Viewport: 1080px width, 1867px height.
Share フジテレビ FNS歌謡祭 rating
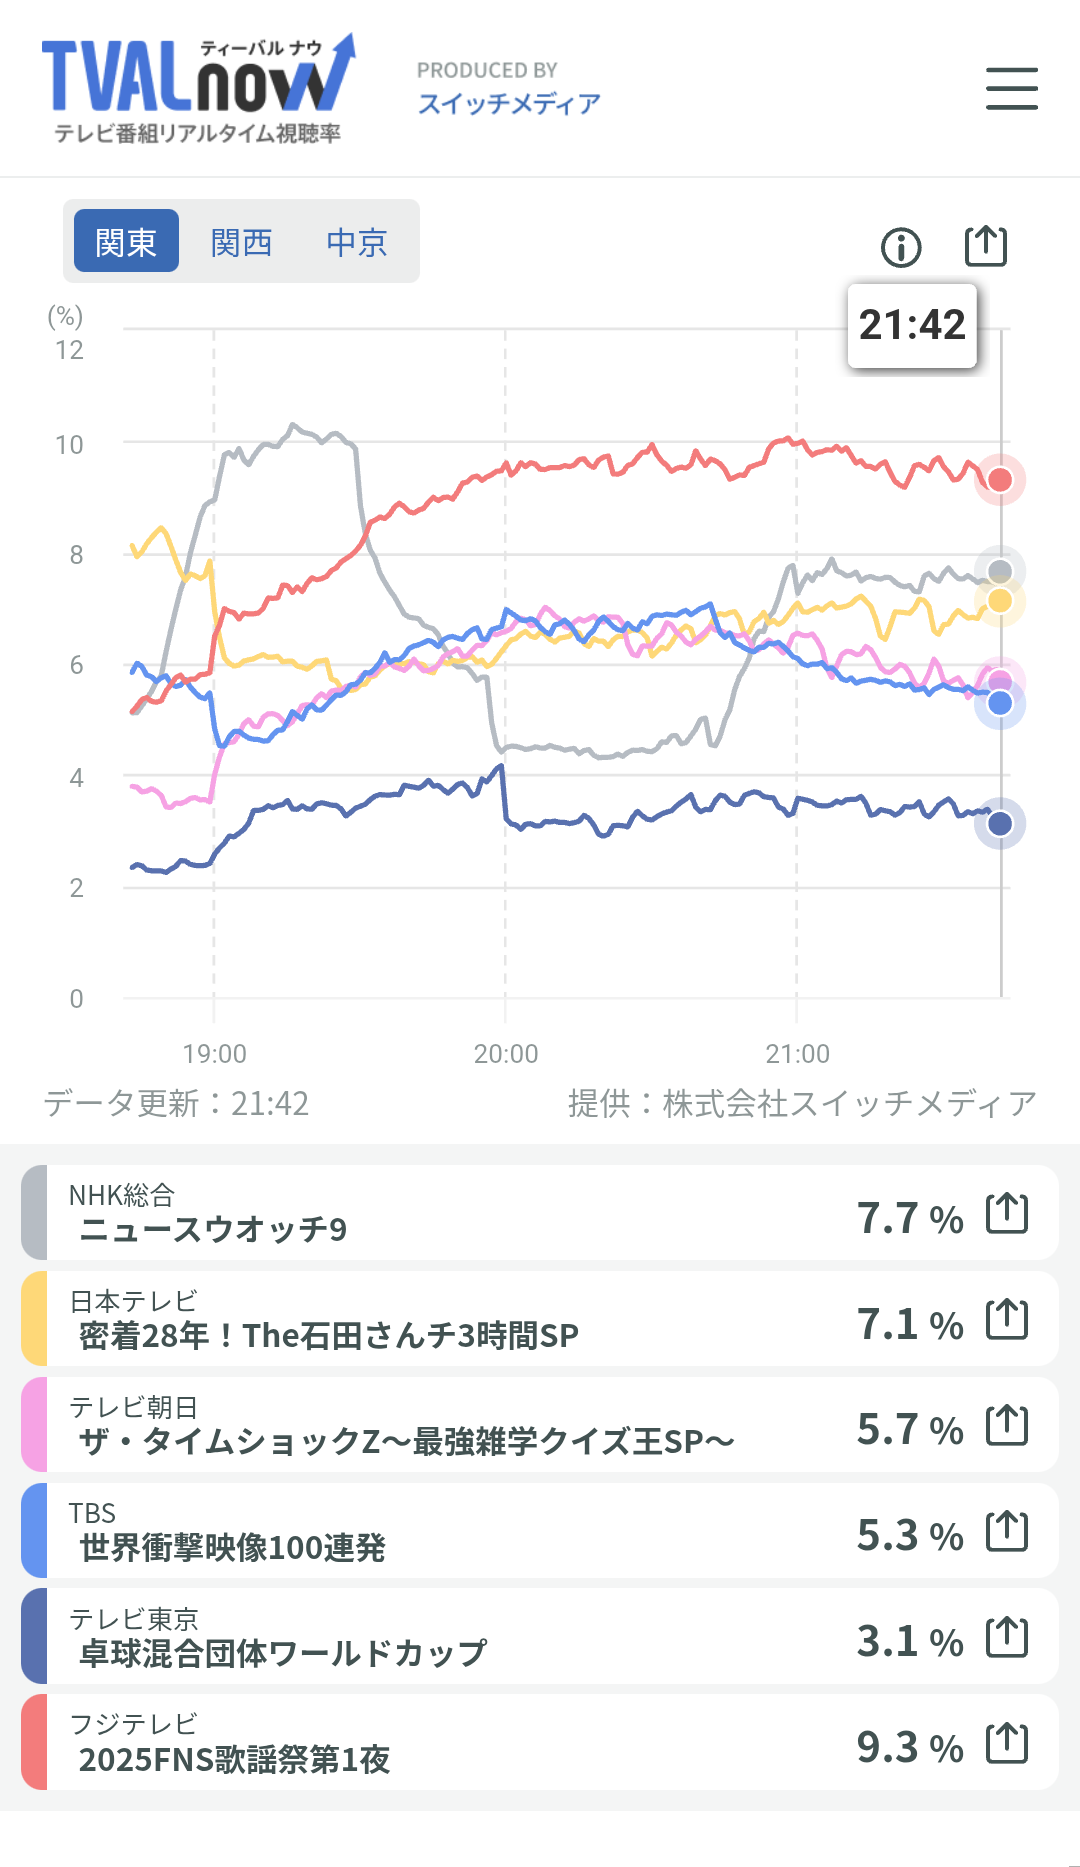(x=1006, y=1743)
